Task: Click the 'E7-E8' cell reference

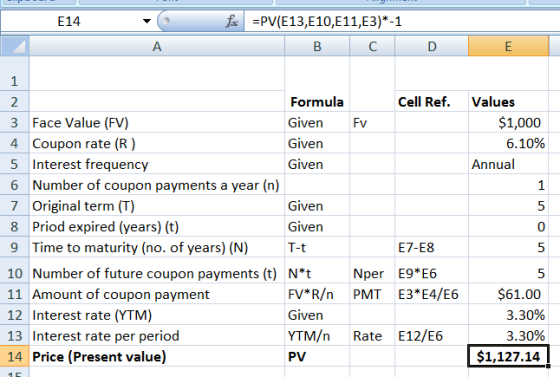Action: [x=431, y=247]
